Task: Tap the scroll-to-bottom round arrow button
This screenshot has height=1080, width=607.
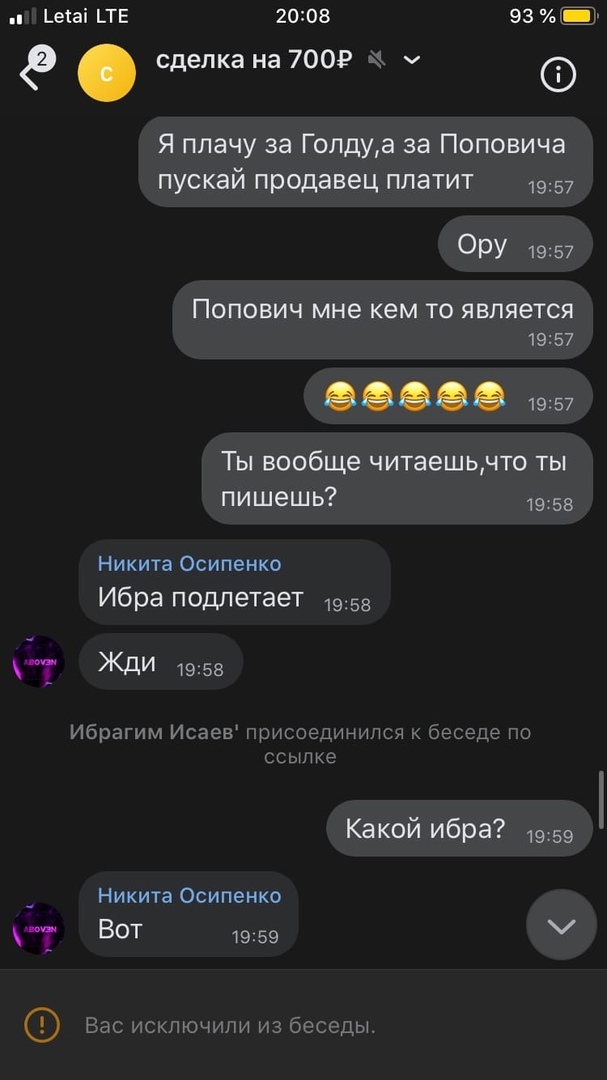Action: tap(562, 925)
